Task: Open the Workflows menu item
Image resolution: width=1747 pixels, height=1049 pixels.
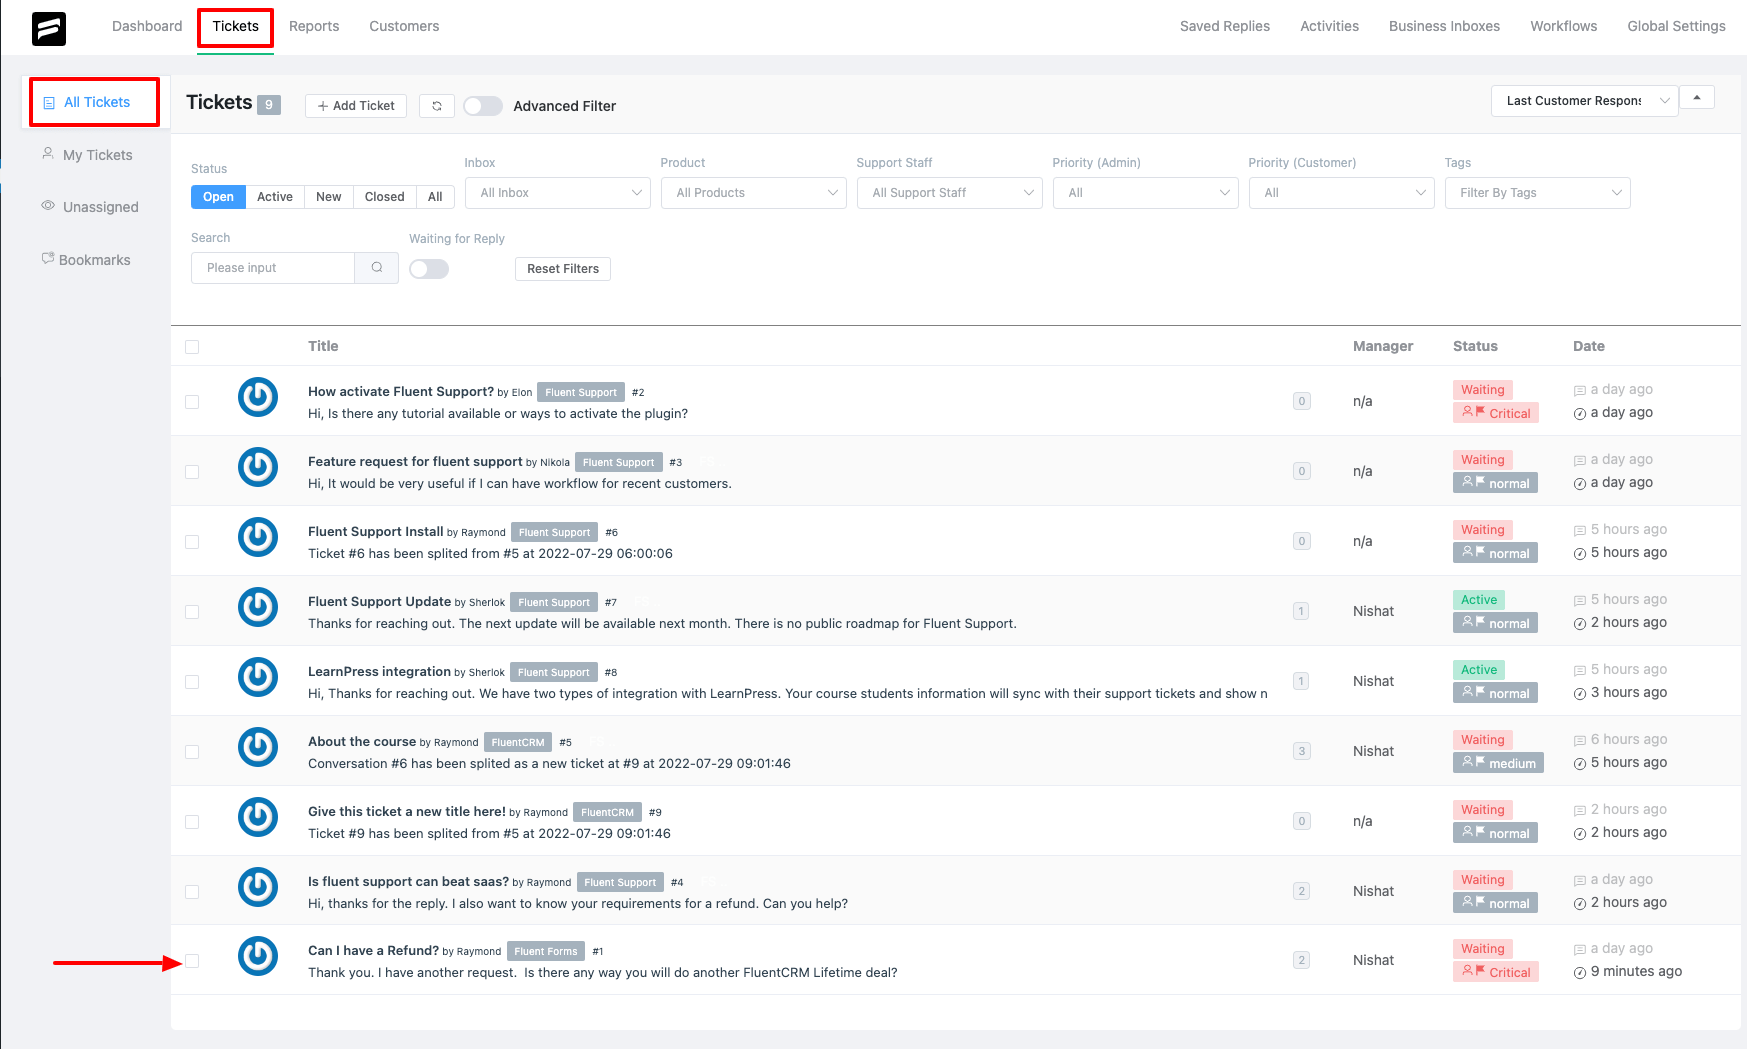Action: pyautogui.click(x=1564, y=26)
